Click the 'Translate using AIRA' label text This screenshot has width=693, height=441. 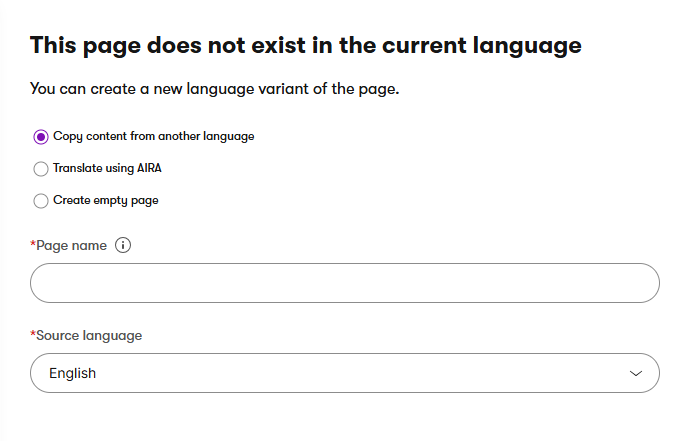(107, 168)
